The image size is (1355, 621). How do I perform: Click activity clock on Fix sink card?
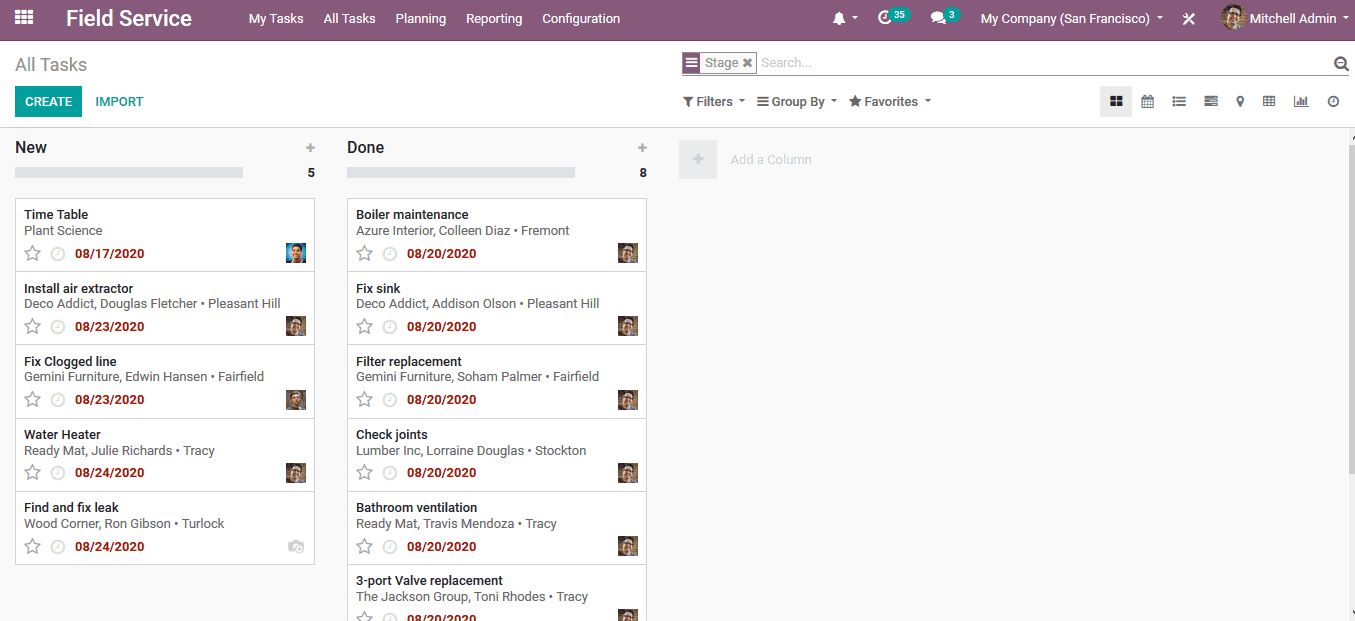pyautogui.click(x=390, y=327)
